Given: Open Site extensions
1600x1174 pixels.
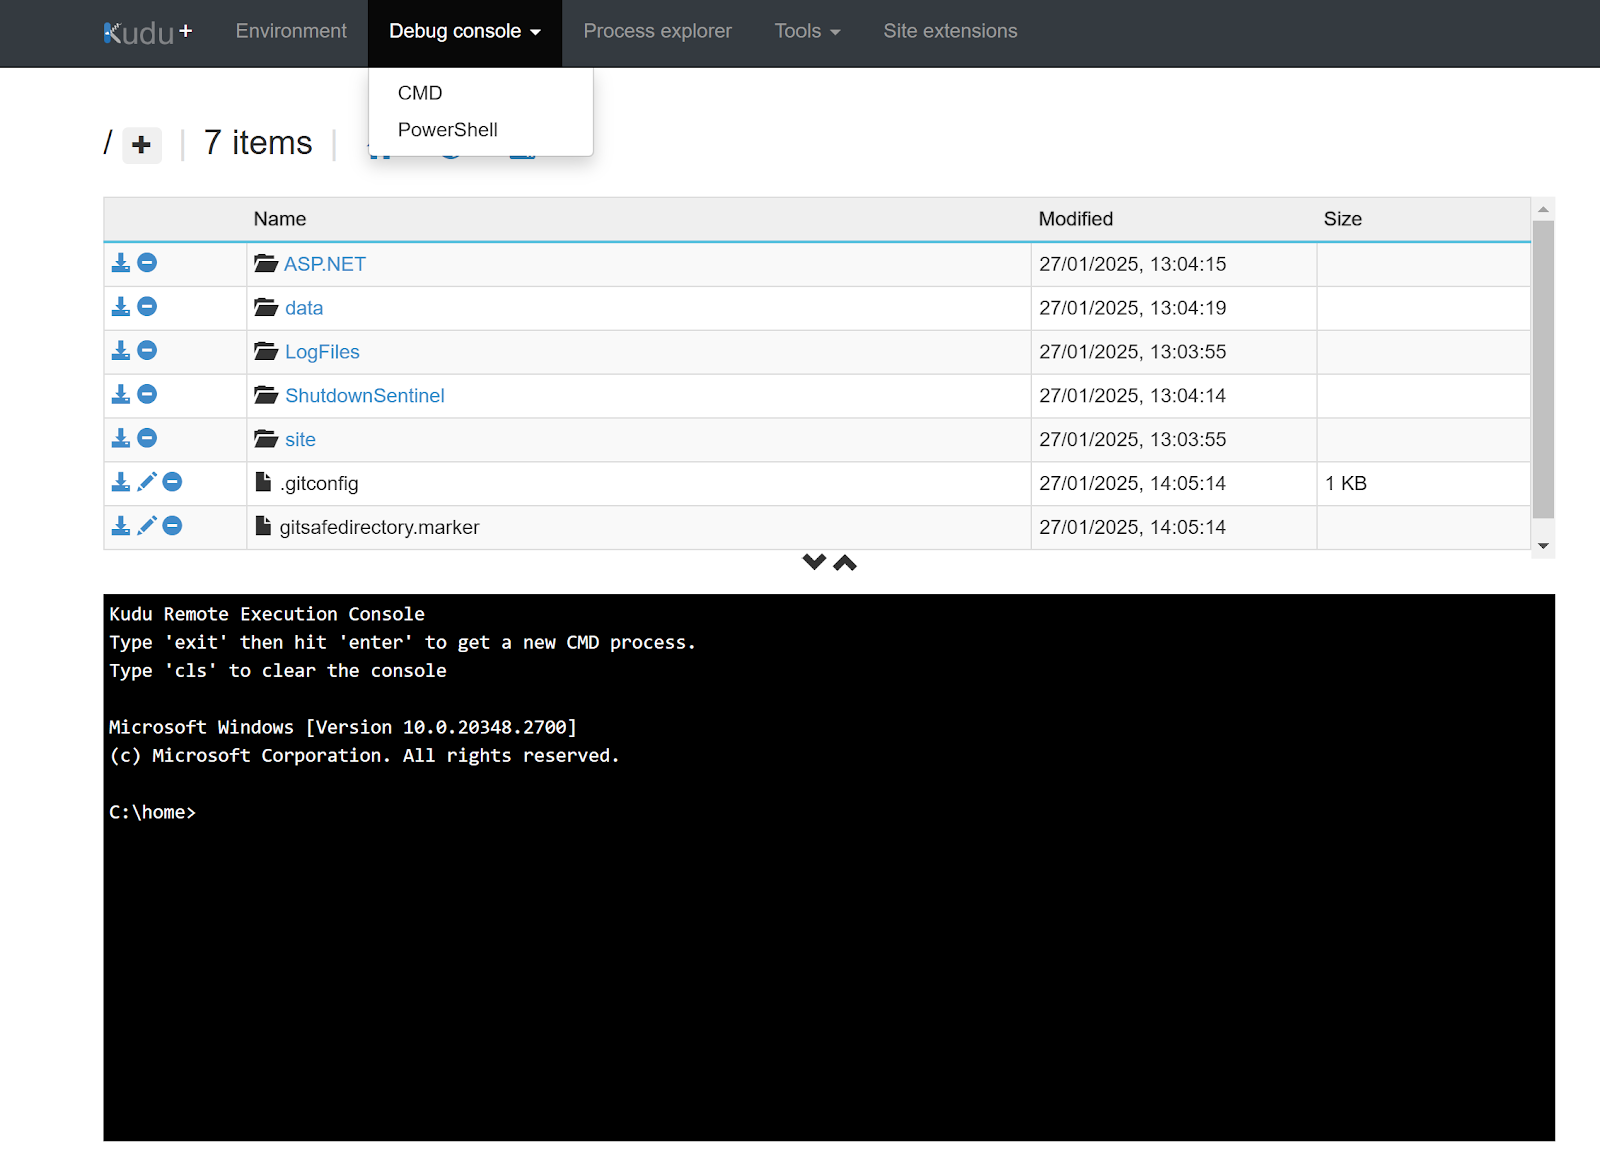Looking at the screenshot, I should 950,31.
